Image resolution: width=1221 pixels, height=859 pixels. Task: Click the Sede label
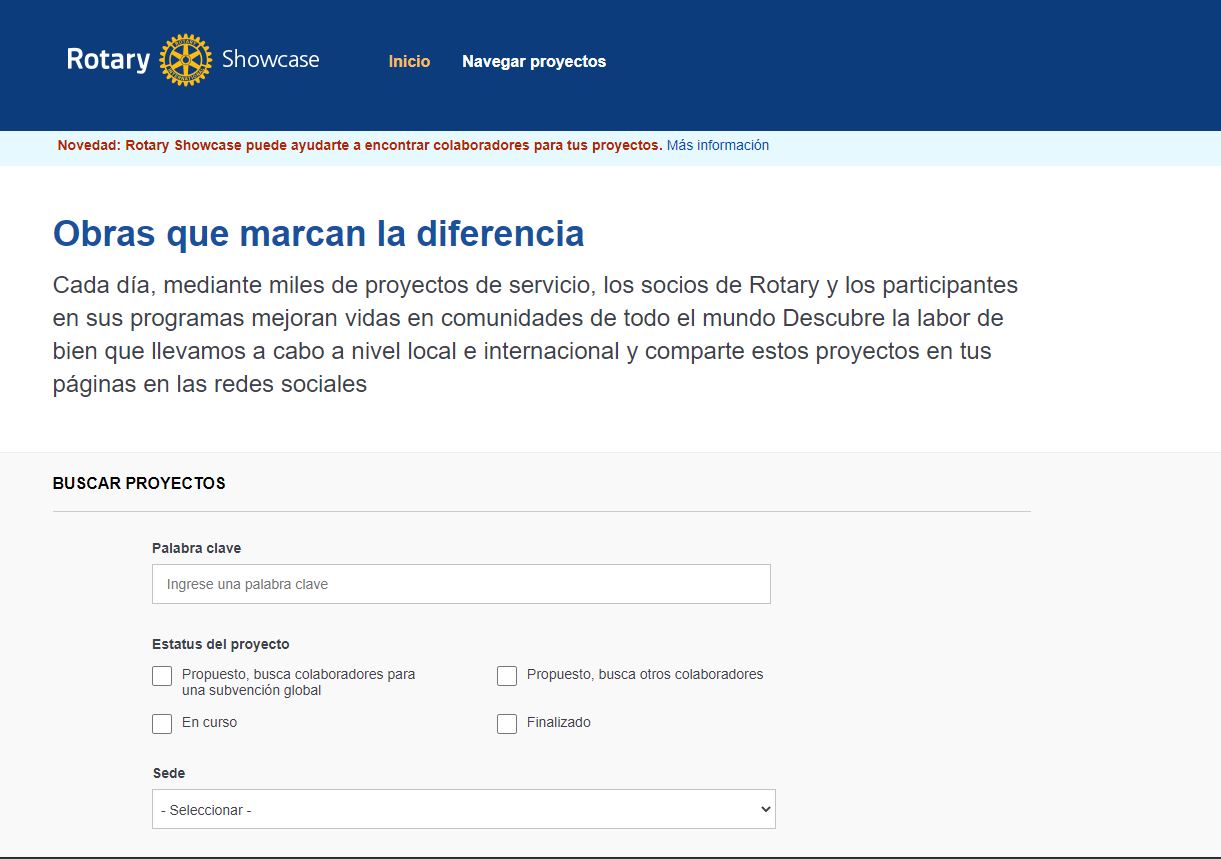tap(168, 773)
